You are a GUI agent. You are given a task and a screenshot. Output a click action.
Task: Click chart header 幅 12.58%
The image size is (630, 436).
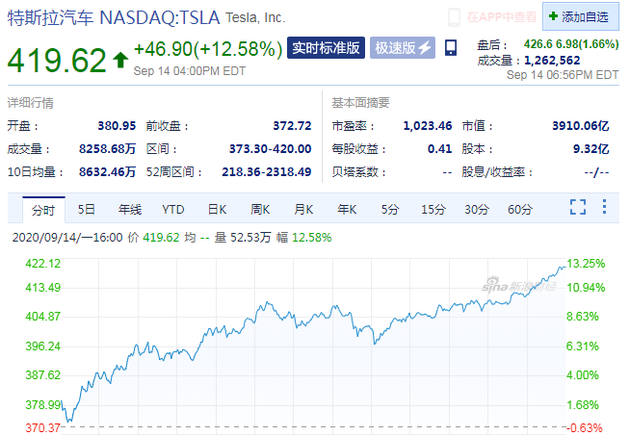coord(304,237)
